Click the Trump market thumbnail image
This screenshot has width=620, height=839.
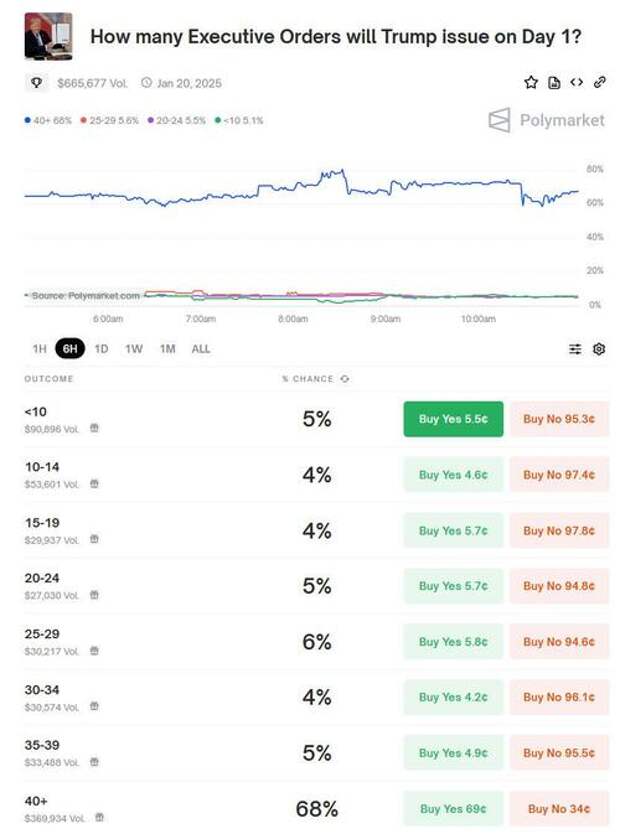click(x=48, y=37)
